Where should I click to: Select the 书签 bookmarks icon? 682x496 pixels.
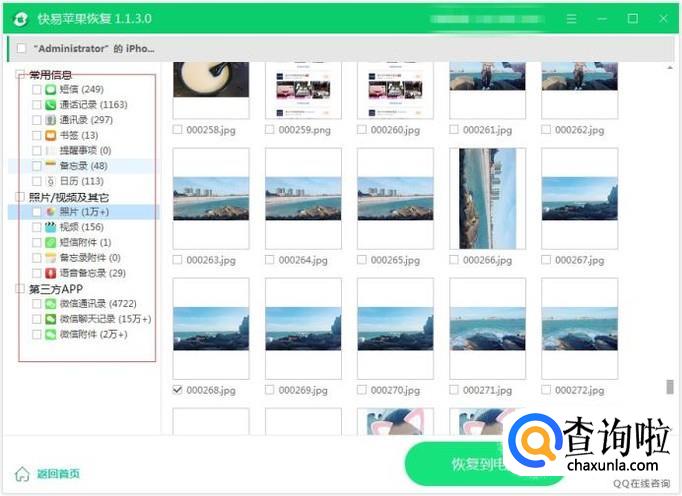tap(50, 135)
